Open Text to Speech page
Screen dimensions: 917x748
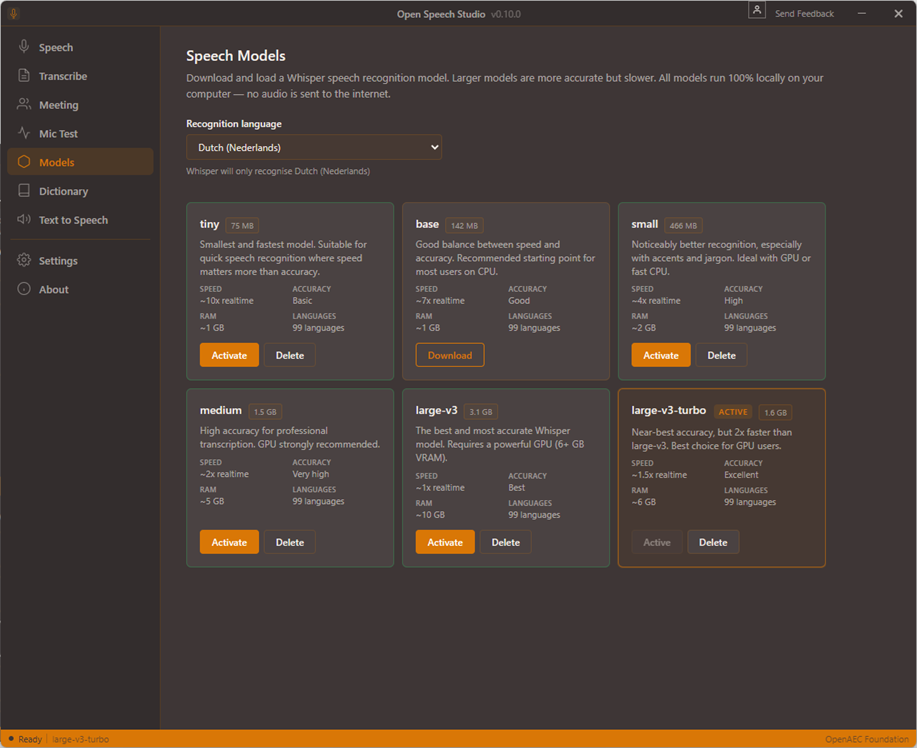(x=80, y=220)
